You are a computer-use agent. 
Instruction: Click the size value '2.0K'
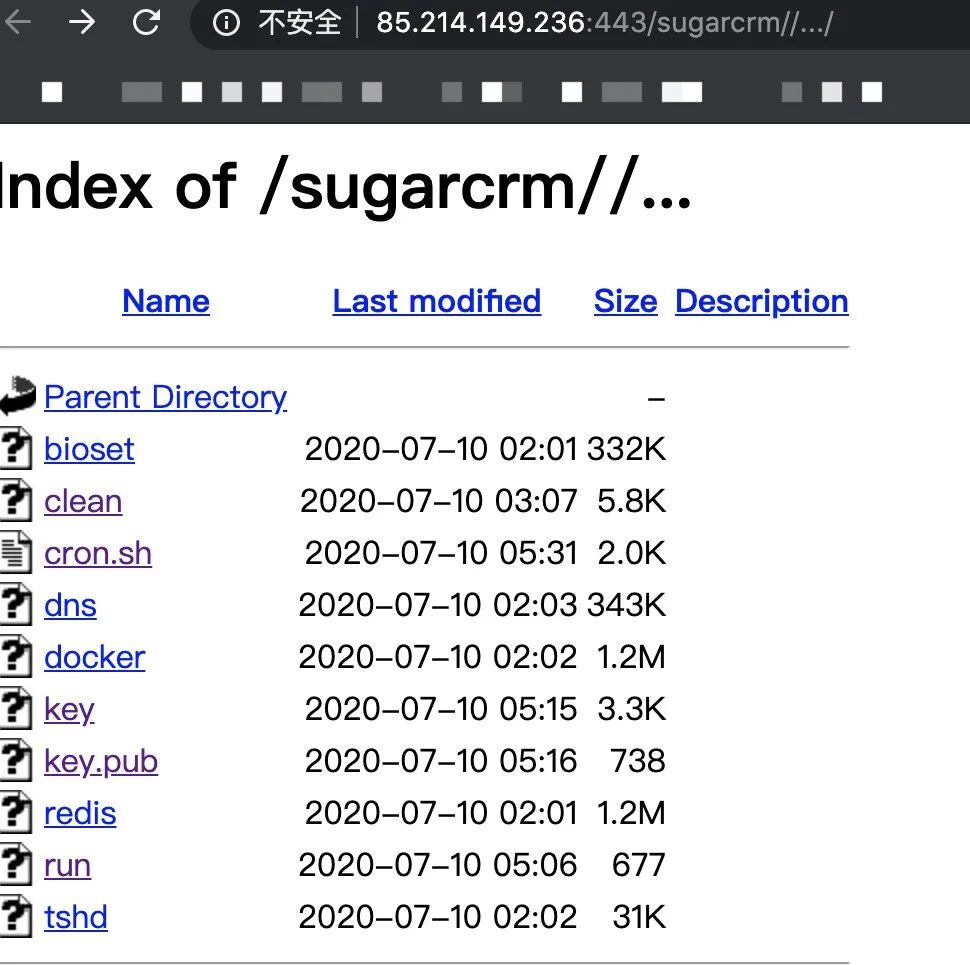pos(632,553)
